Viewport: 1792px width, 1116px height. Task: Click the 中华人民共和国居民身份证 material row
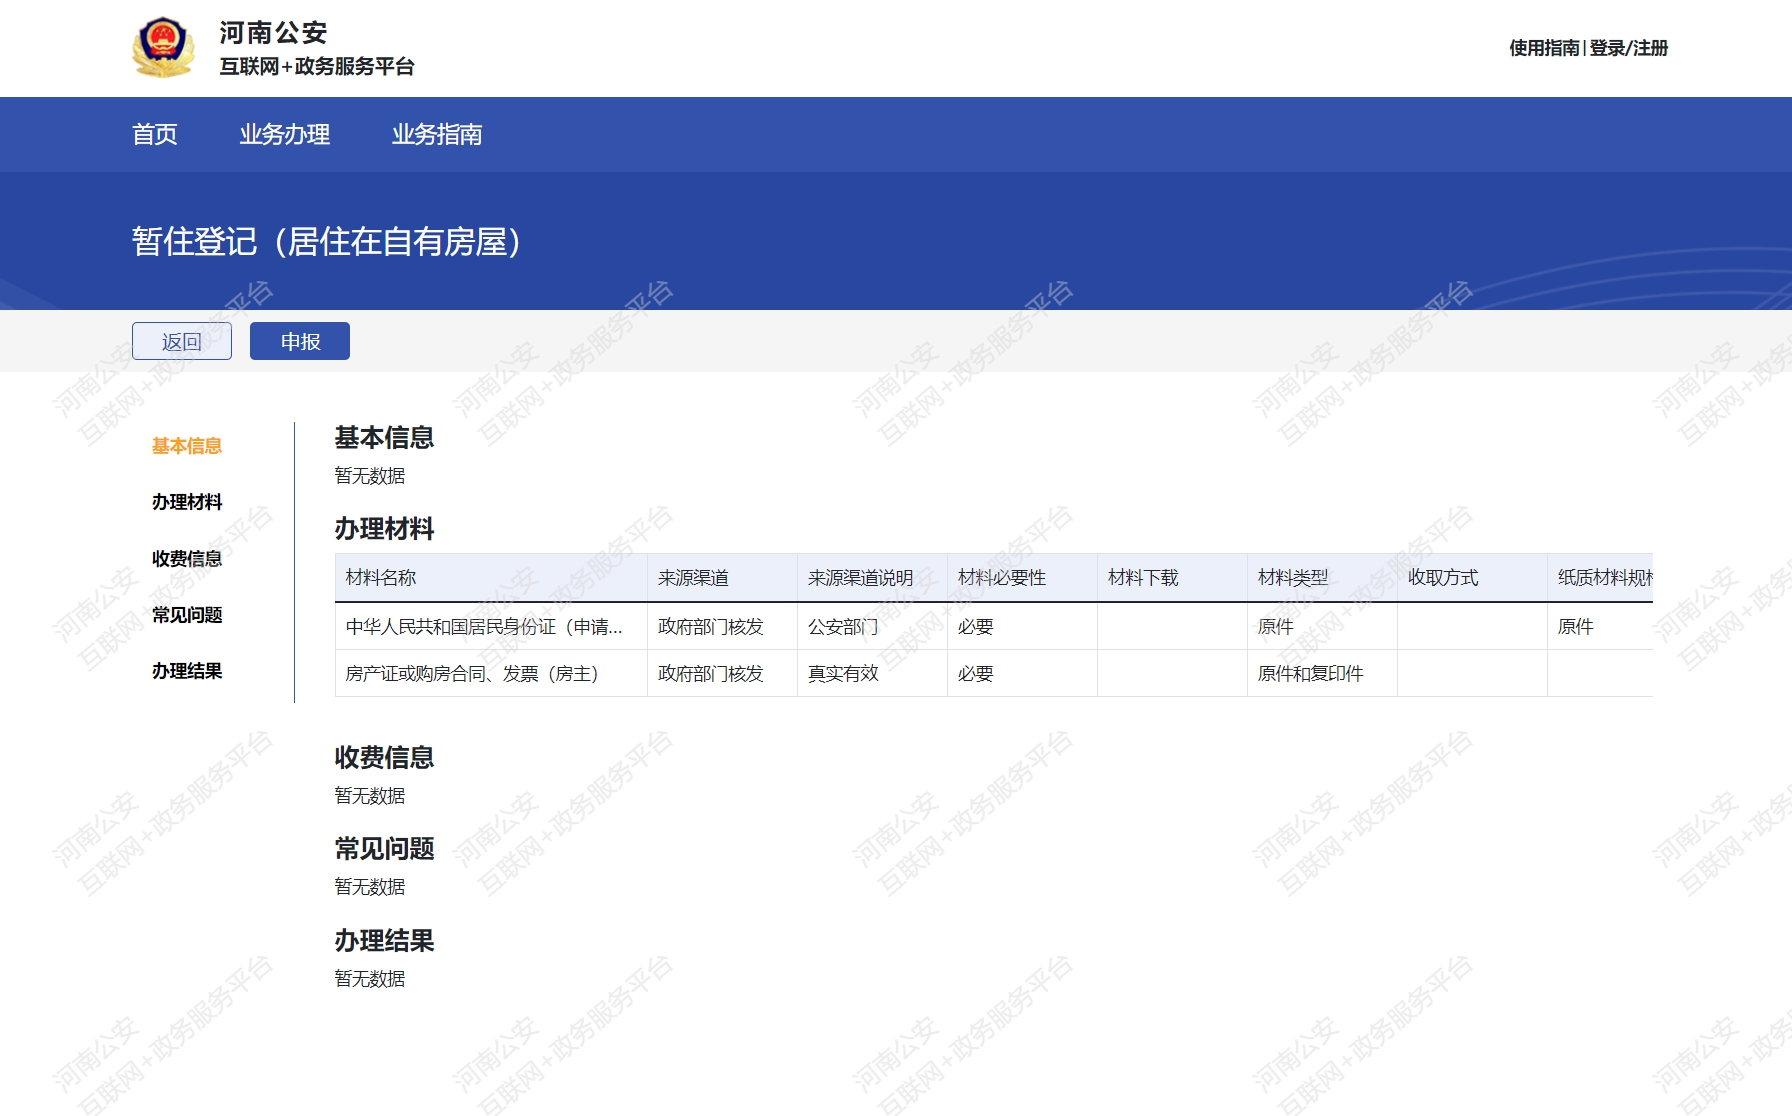tap(484, 627)
